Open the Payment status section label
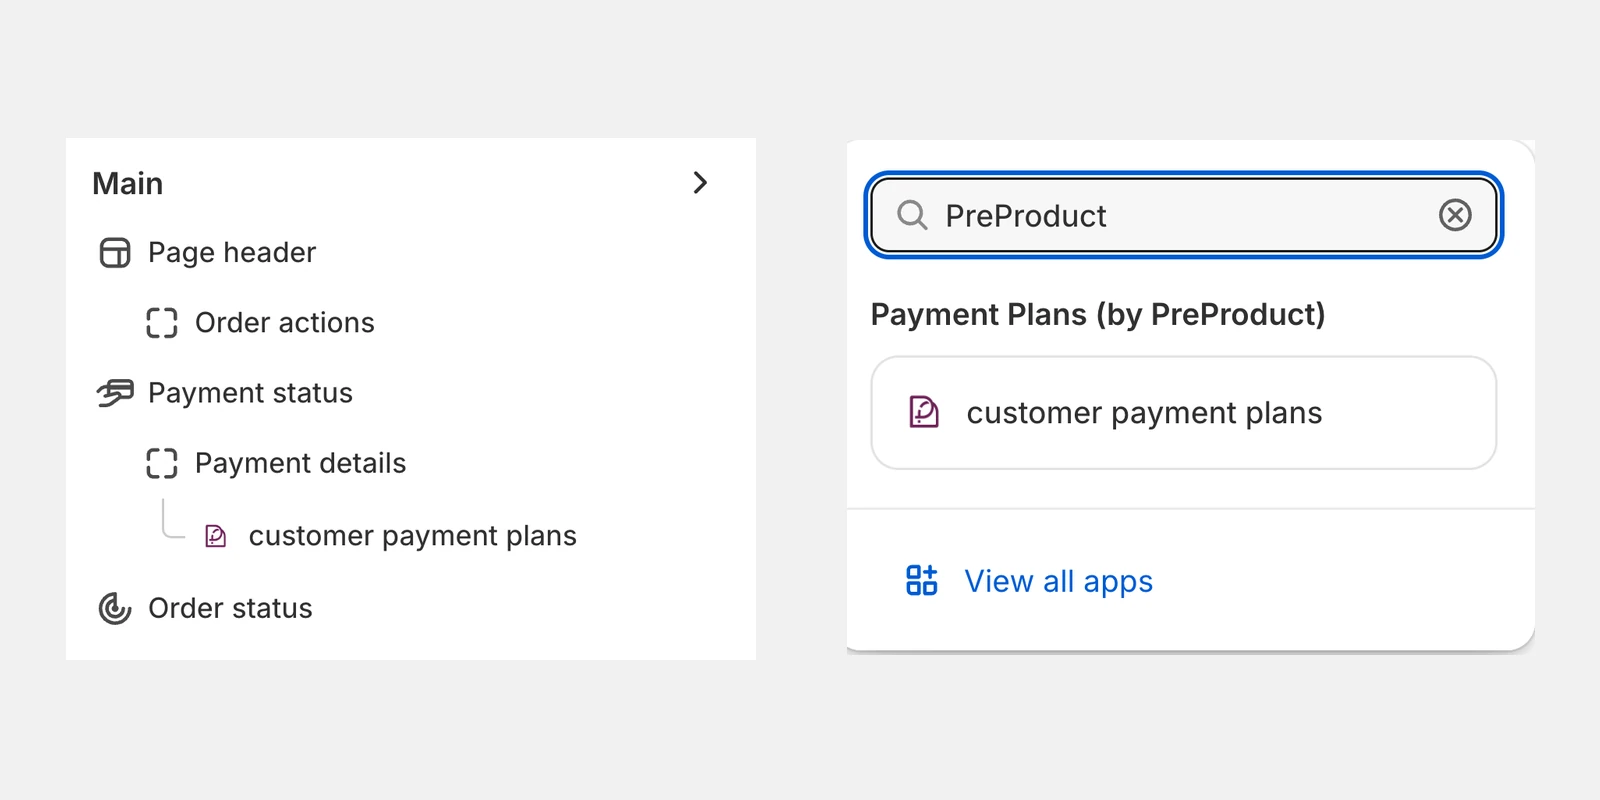 point(250,393)
